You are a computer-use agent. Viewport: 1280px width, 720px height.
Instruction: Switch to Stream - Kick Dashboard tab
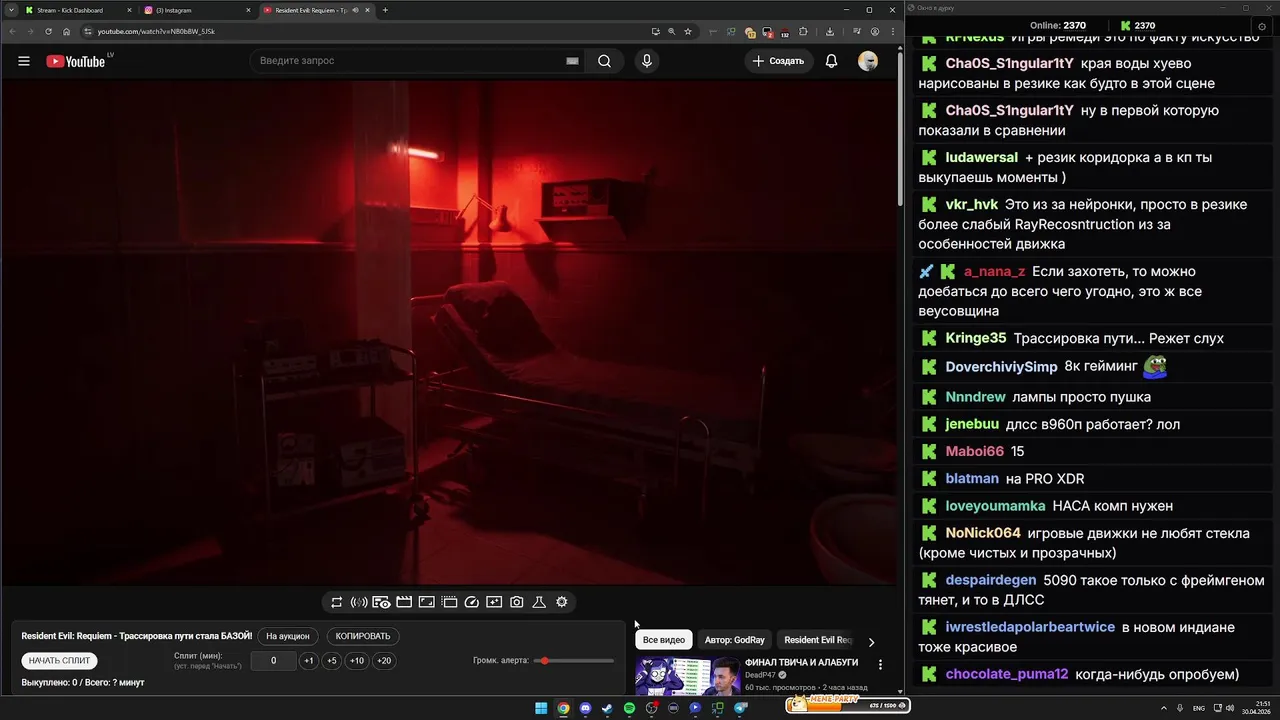[x=77, y=10]
